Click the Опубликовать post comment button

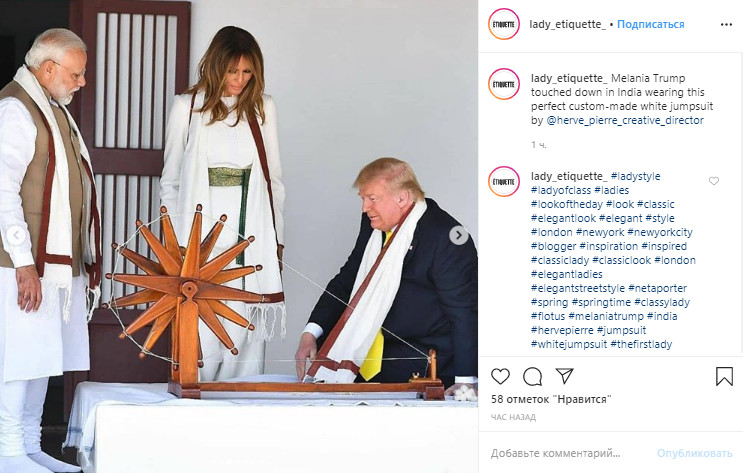[694, 454]
